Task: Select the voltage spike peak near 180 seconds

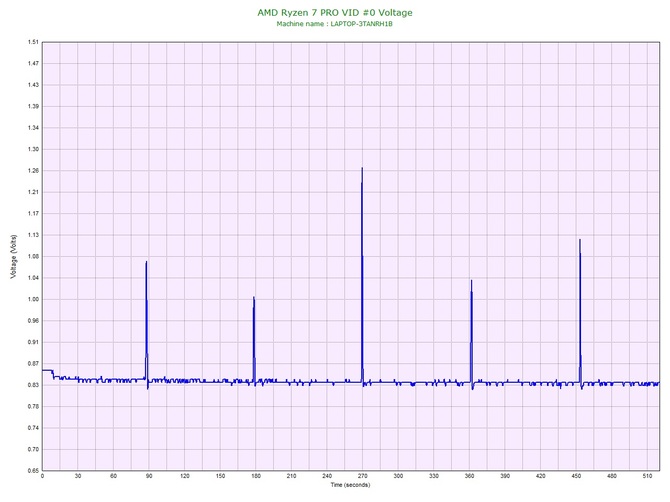Action: point(254,298)
